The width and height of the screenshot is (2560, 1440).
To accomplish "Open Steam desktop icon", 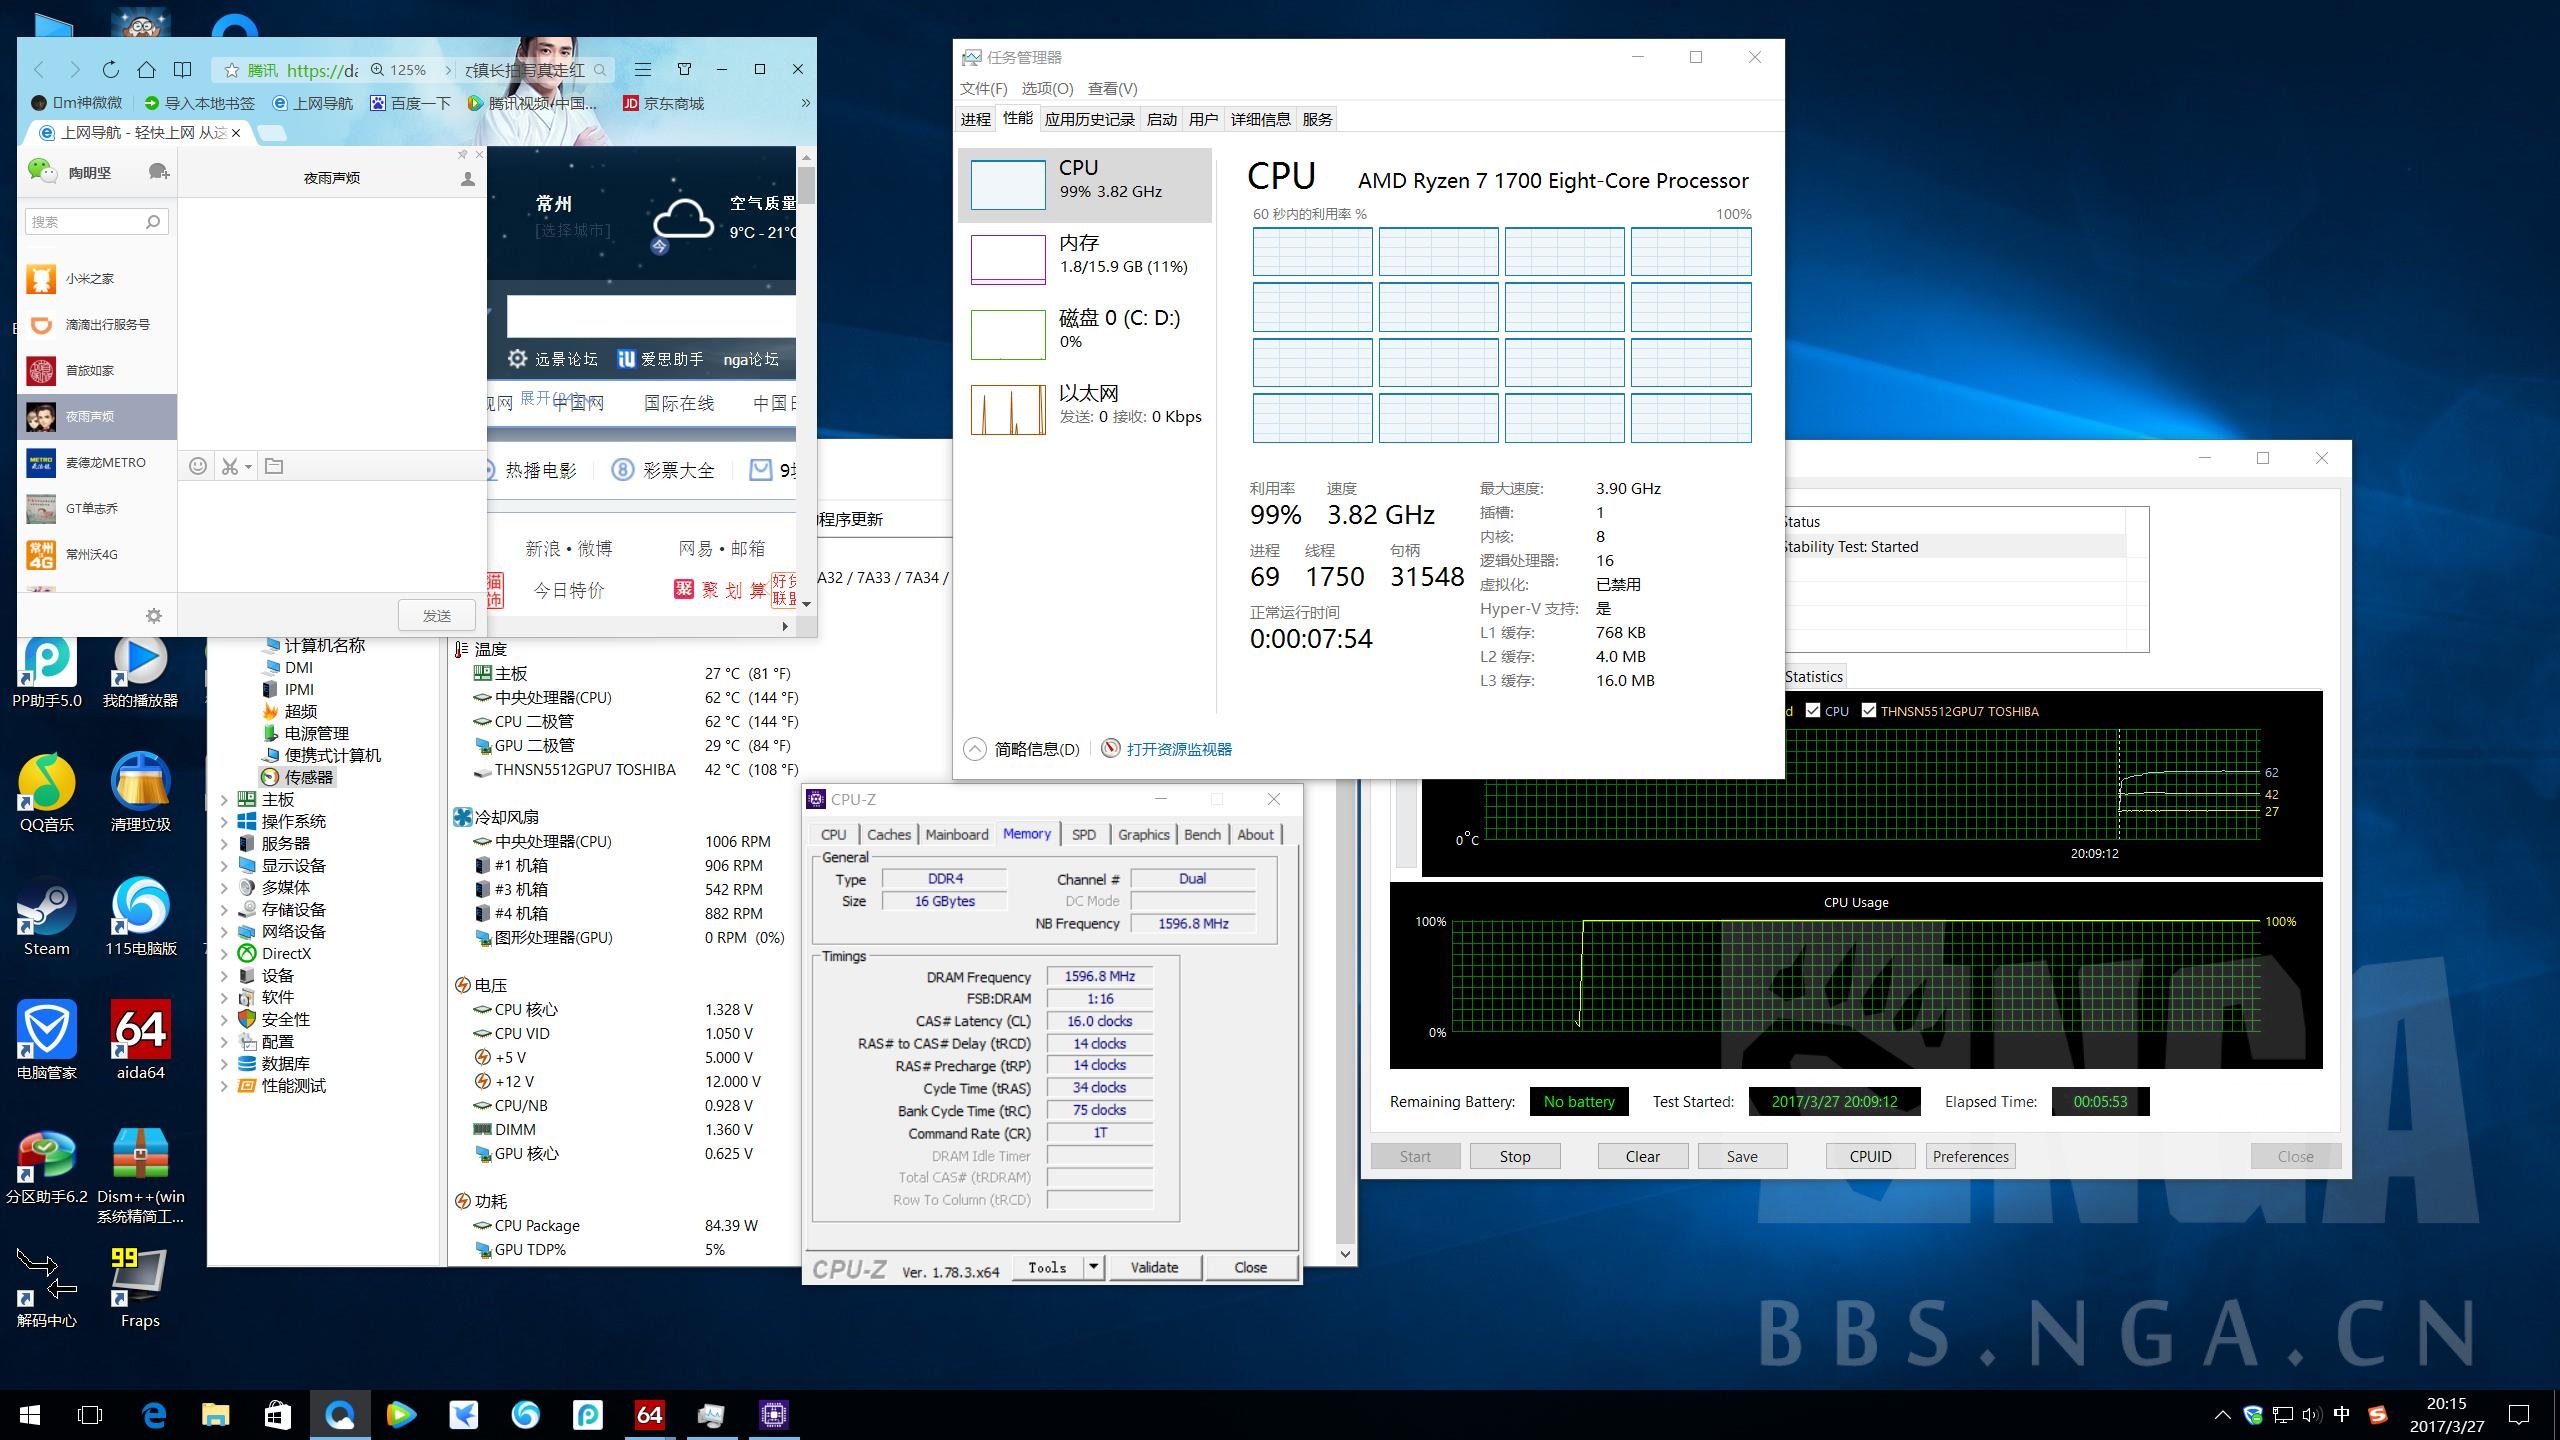I will pyautogui.click(x=47, y=918).
